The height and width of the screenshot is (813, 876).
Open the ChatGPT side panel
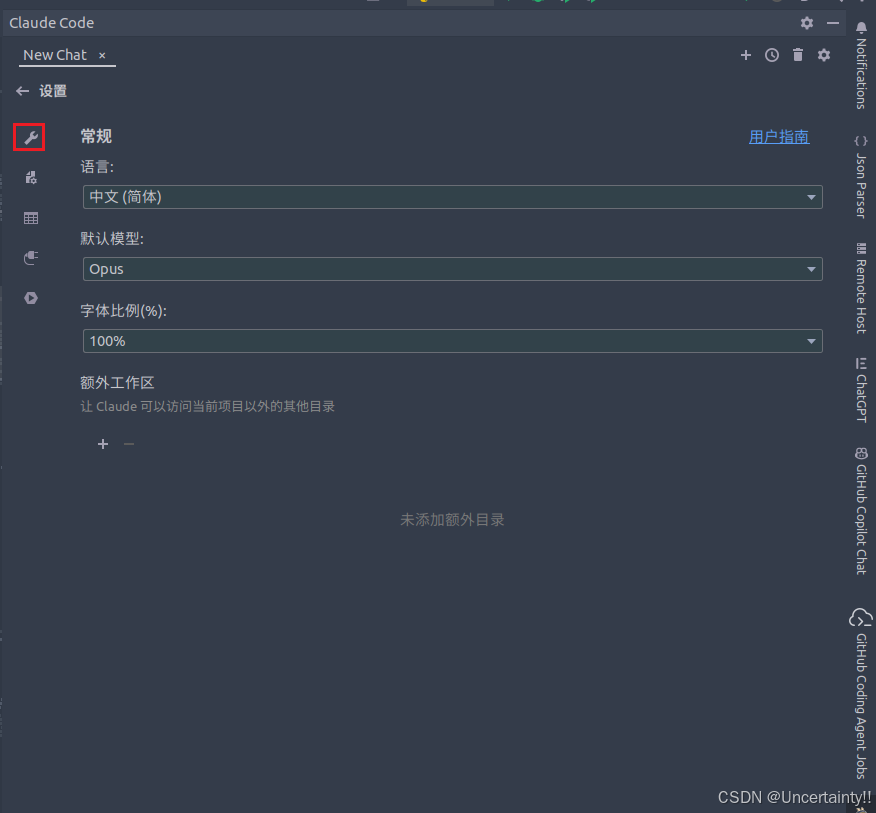(x=861, y=390)
